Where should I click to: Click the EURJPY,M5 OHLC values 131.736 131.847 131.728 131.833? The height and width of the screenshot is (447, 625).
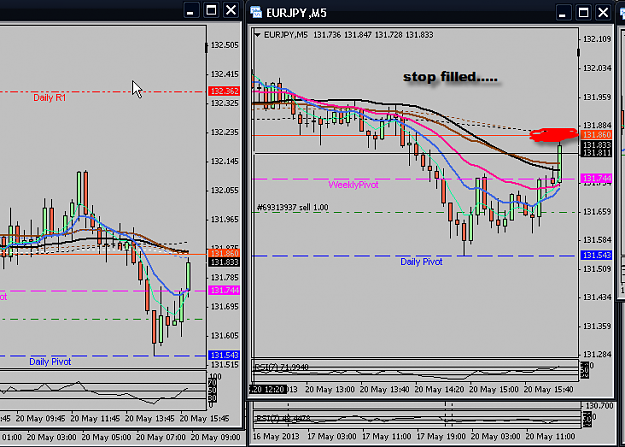(373, 35)
